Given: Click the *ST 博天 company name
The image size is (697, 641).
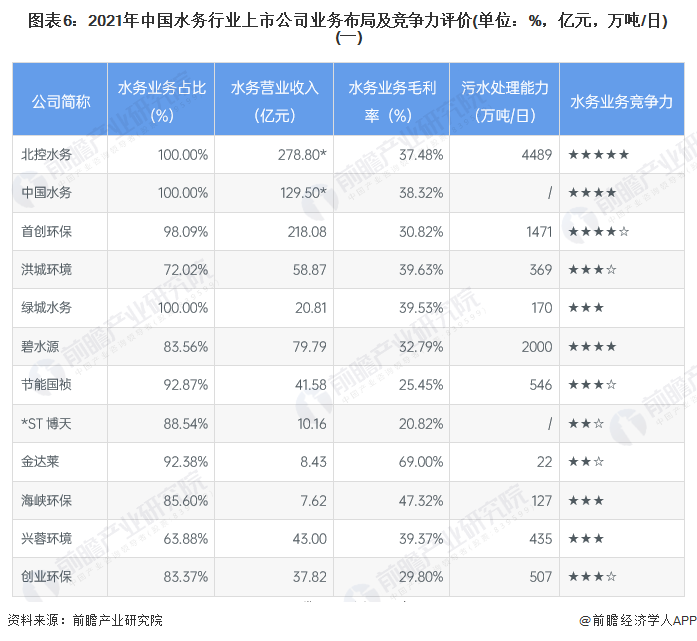Looking at the screenshot, I should pos(47,423).
